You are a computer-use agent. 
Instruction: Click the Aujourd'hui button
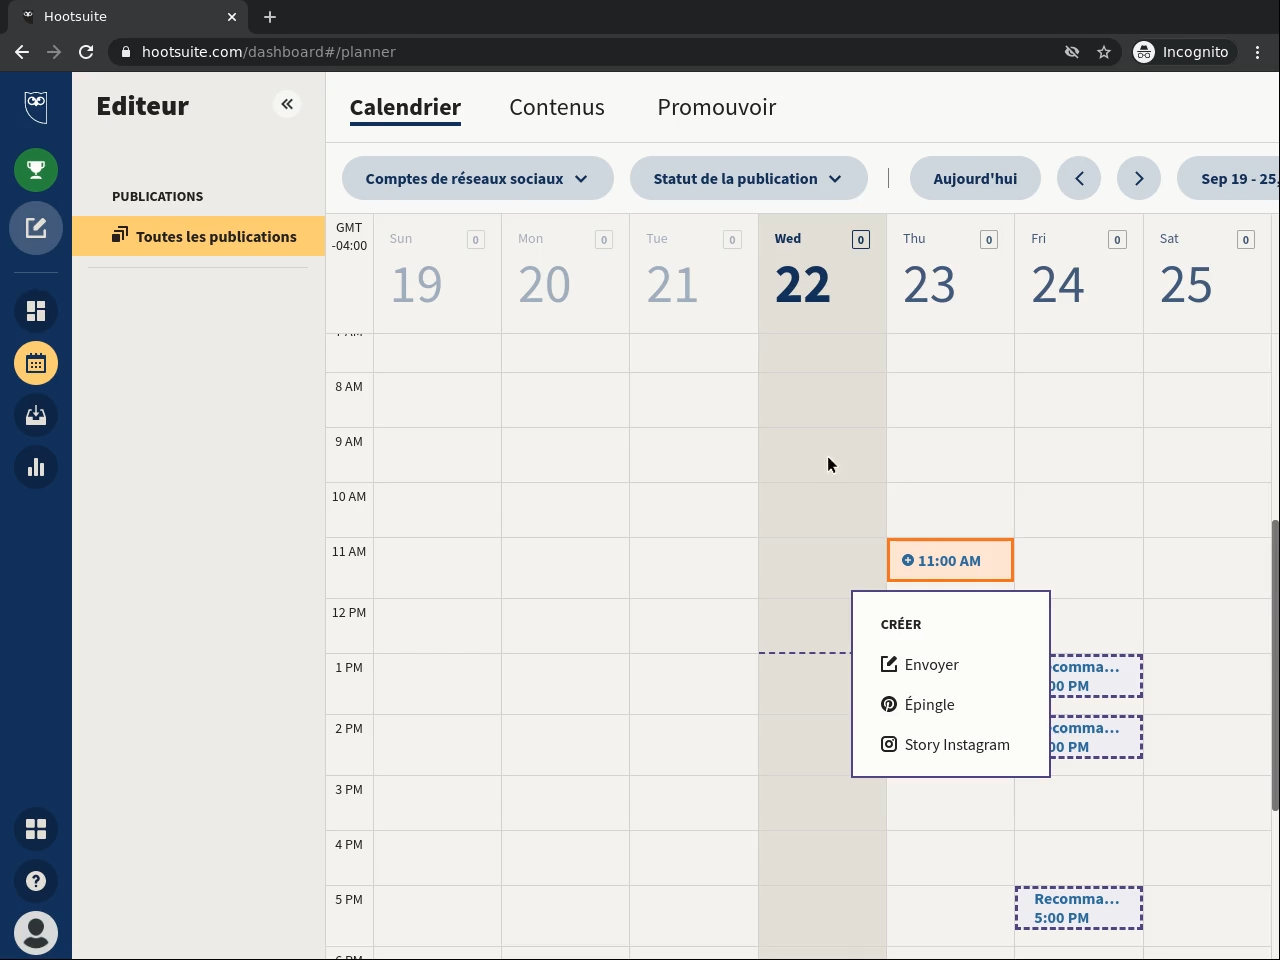975,179
